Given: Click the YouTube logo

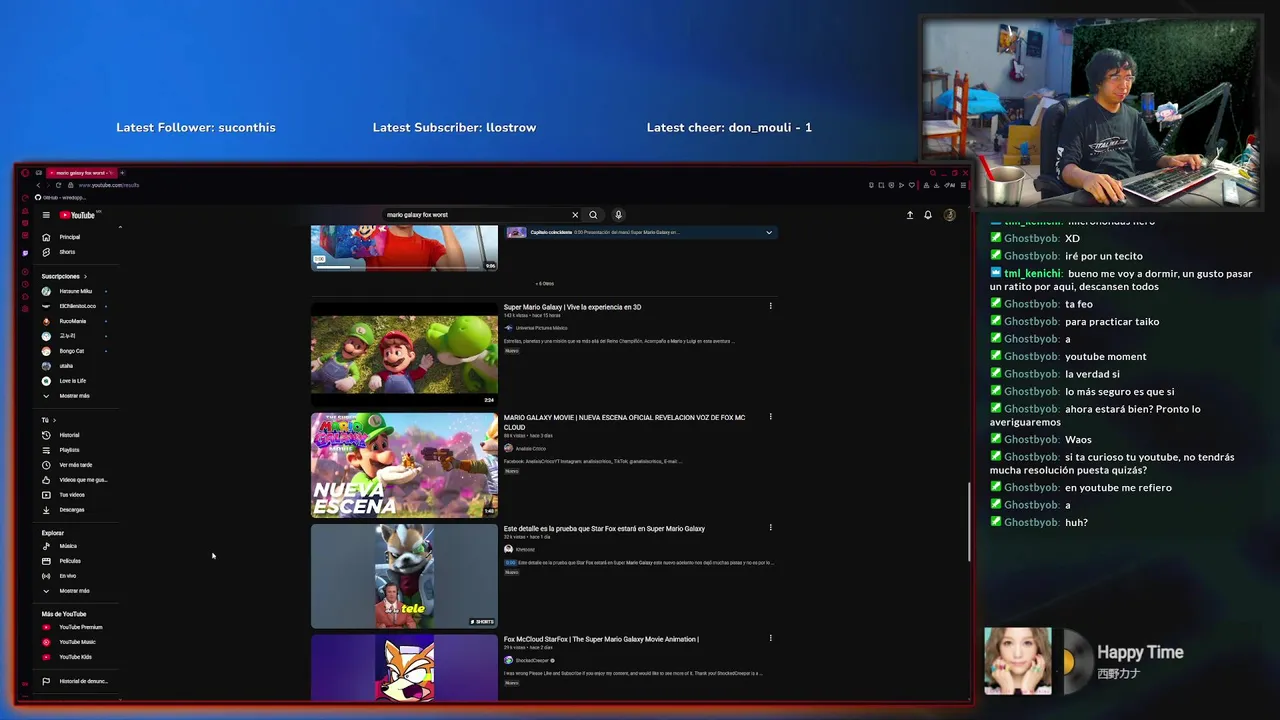Looking at the screenshot, I should pyautogui.click(x=77, y=215).
